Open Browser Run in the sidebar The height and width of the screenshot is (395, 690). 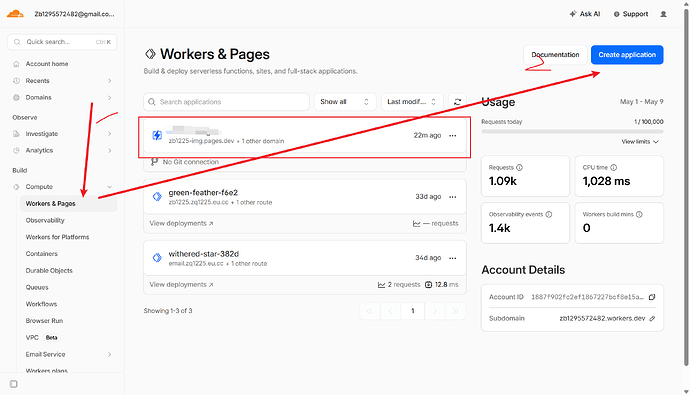44,321
